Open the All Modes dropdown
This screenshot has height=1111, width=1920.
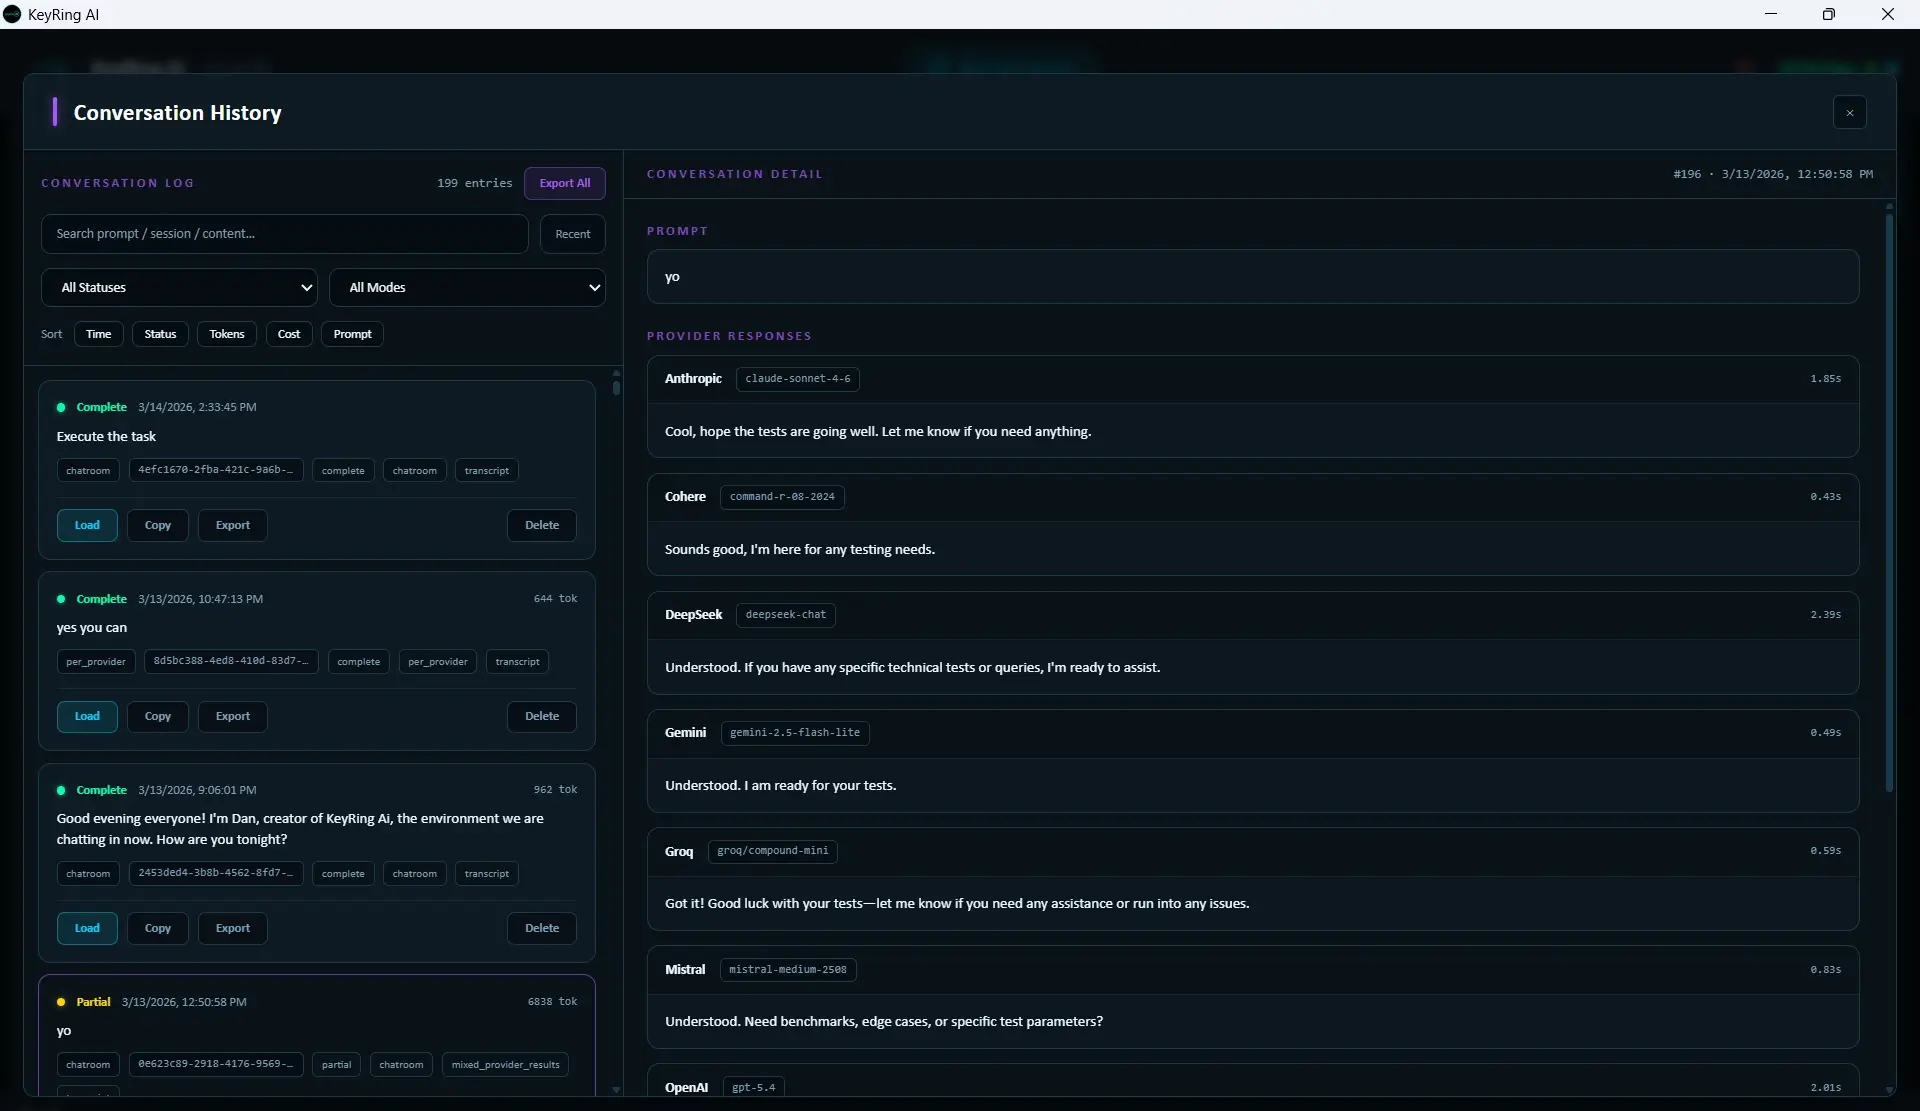467,288
